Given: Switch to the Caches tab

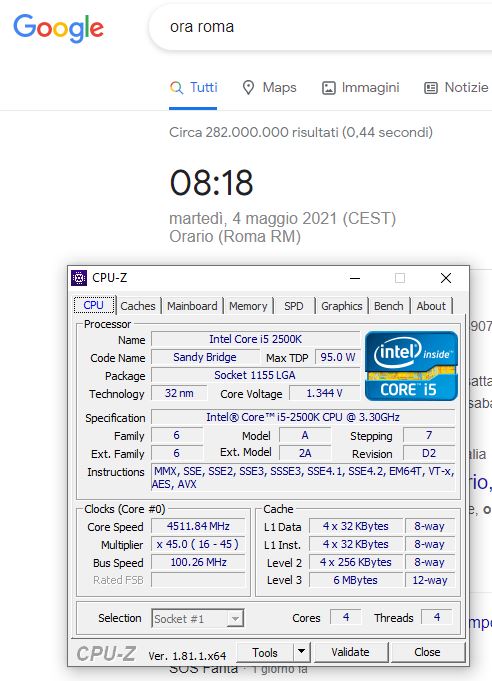Looking at the screenshot, I should (x=138, y=306).
